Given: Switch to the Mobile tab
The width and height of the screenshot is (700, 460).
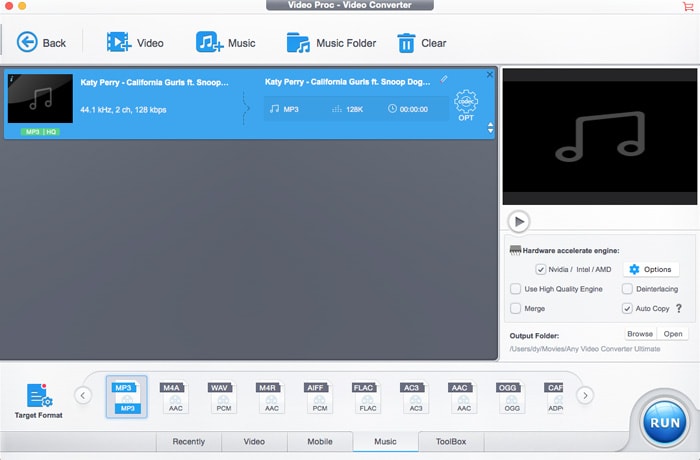Looking at the screenshot, I should click(x=320, y=441).
